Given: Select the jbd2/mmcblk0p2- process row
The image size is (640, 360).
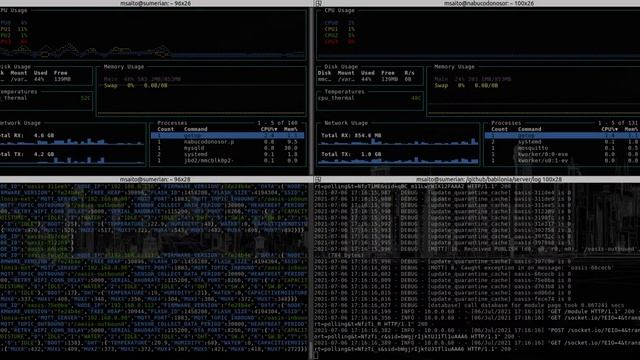Looking at the screenshot, I should coord(227,160).
